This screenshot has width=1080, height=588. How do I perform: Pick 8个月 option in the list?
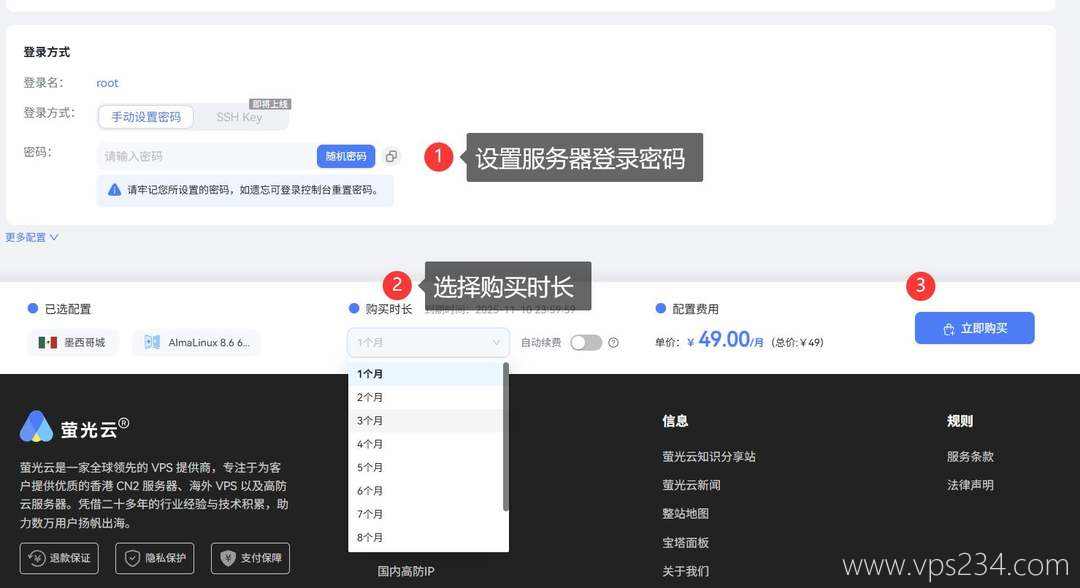point(370,538)
